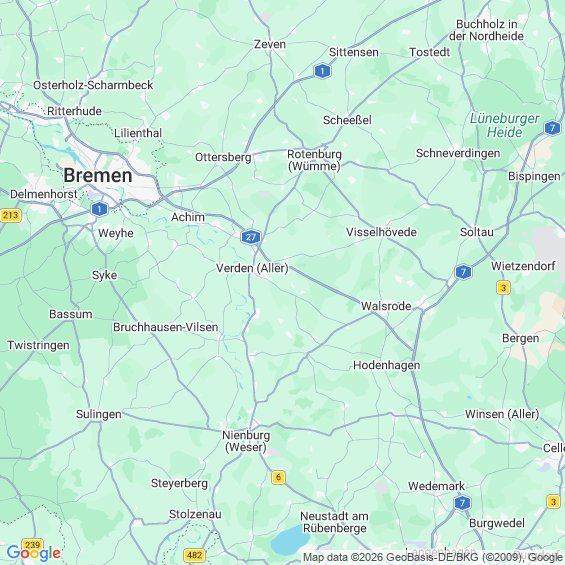
Task: Click the Google logo
Action: [34, 553]
